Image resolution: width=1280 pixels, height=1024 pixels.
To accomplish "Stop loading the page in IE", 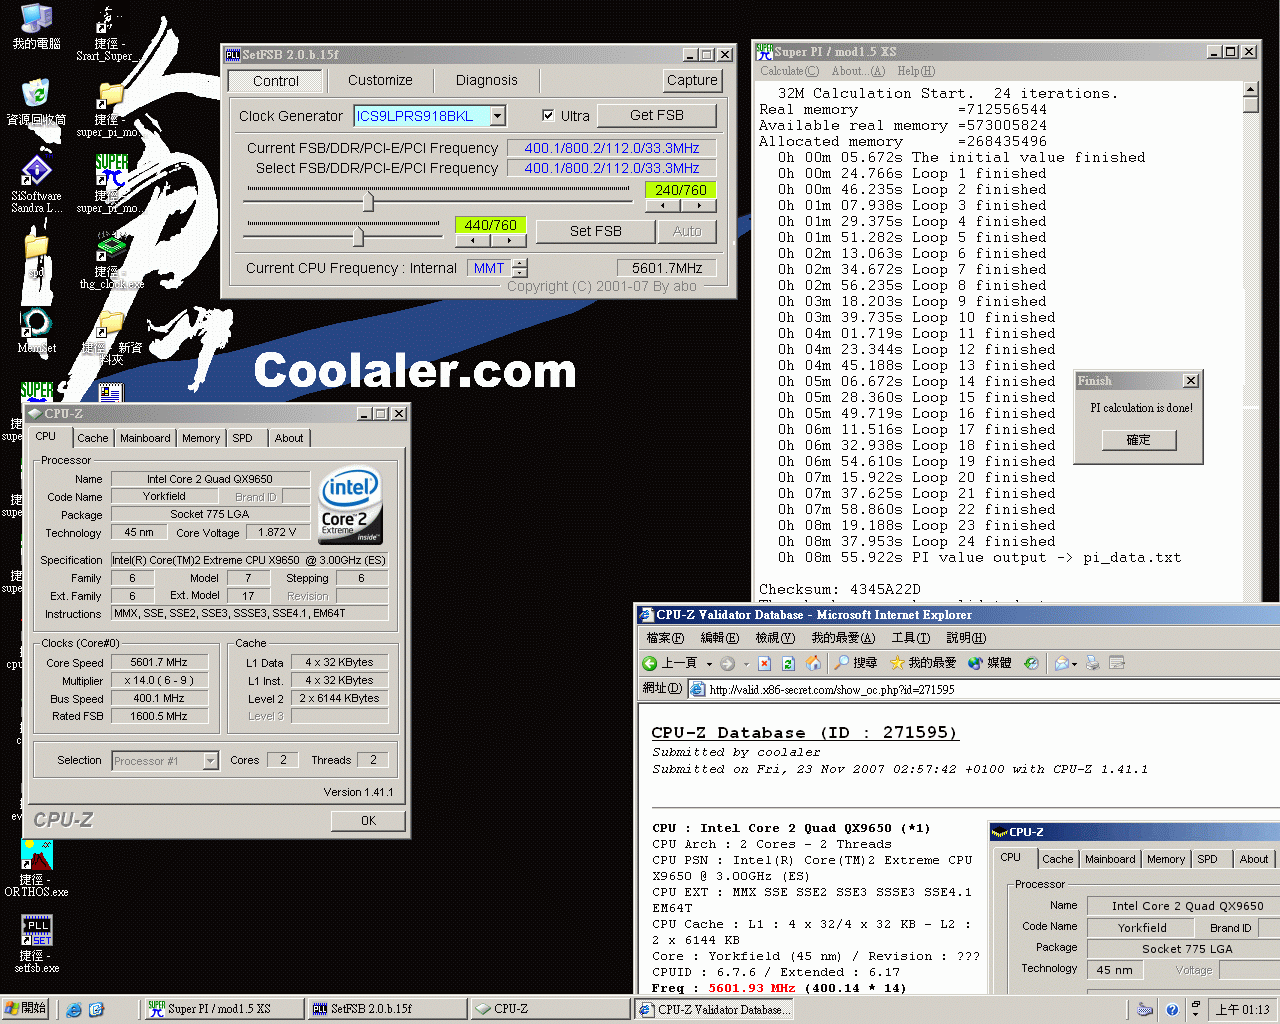I will pos(764,663).
